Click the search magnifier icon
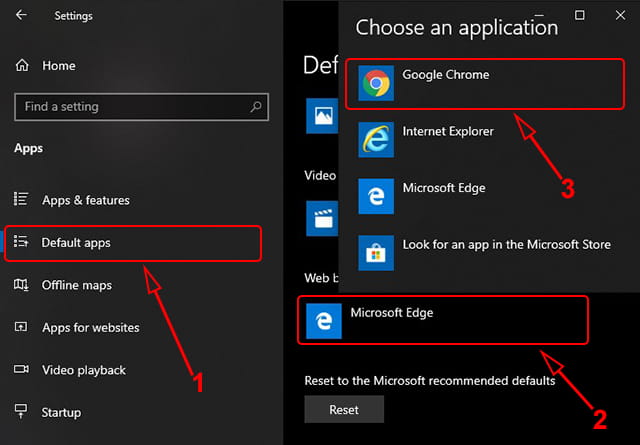 point(256,107)
